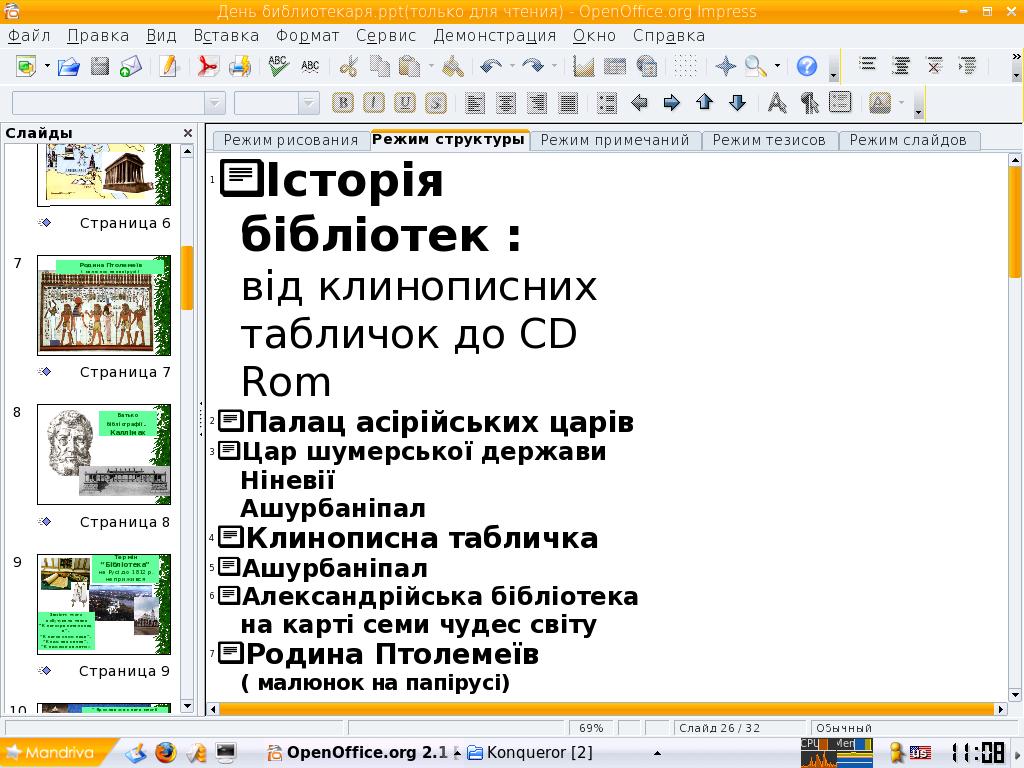Demote outline item with right arrow
1024x768 pixels.
pos(671,103)
